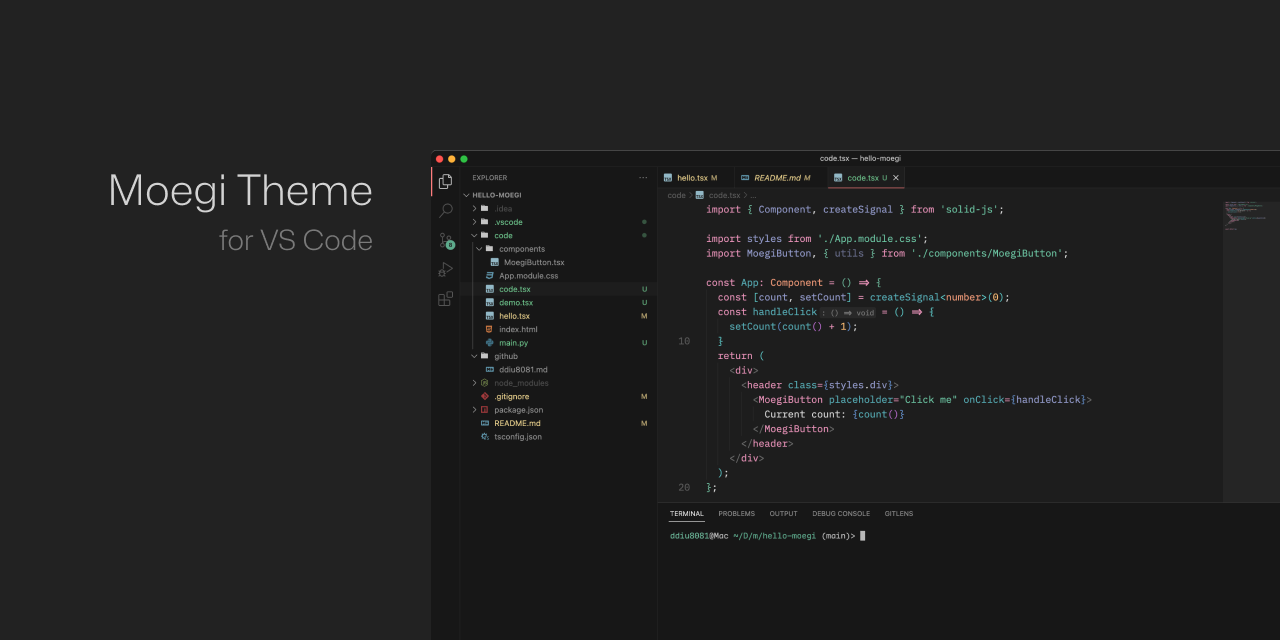Image resolution: width=1280 pixels, height=640 pixels.
Task: Select the DEBUG CONSOLE panel tab
Action: point(841,514)
